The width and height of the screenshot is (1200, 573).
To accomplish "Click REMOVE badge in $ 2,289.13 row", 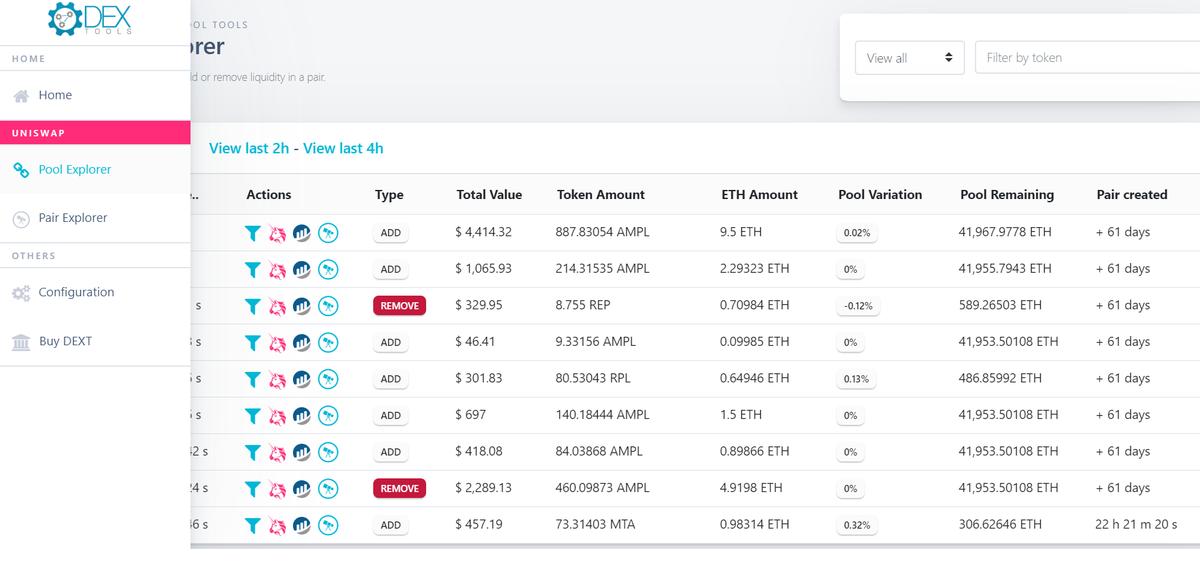I will click(x=399, y=488).
